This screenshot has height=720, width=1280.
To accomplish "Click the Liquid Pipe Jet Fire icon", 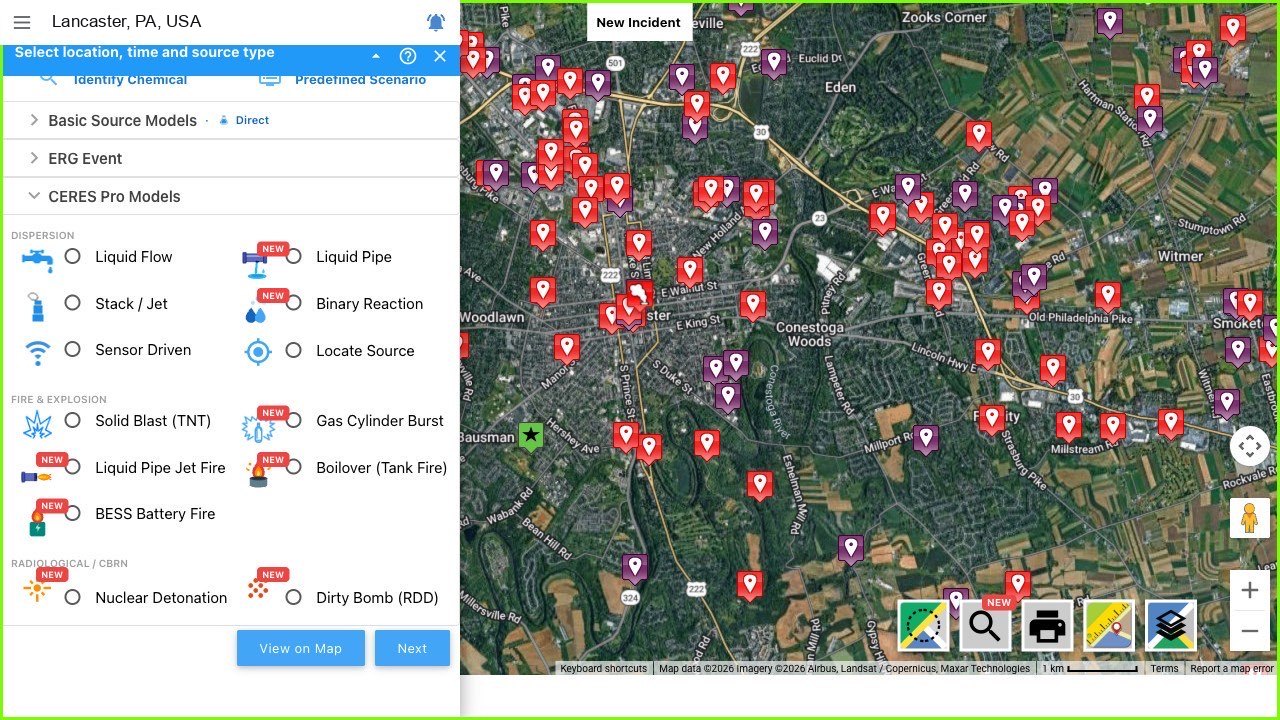I will [x=36, y=478].
